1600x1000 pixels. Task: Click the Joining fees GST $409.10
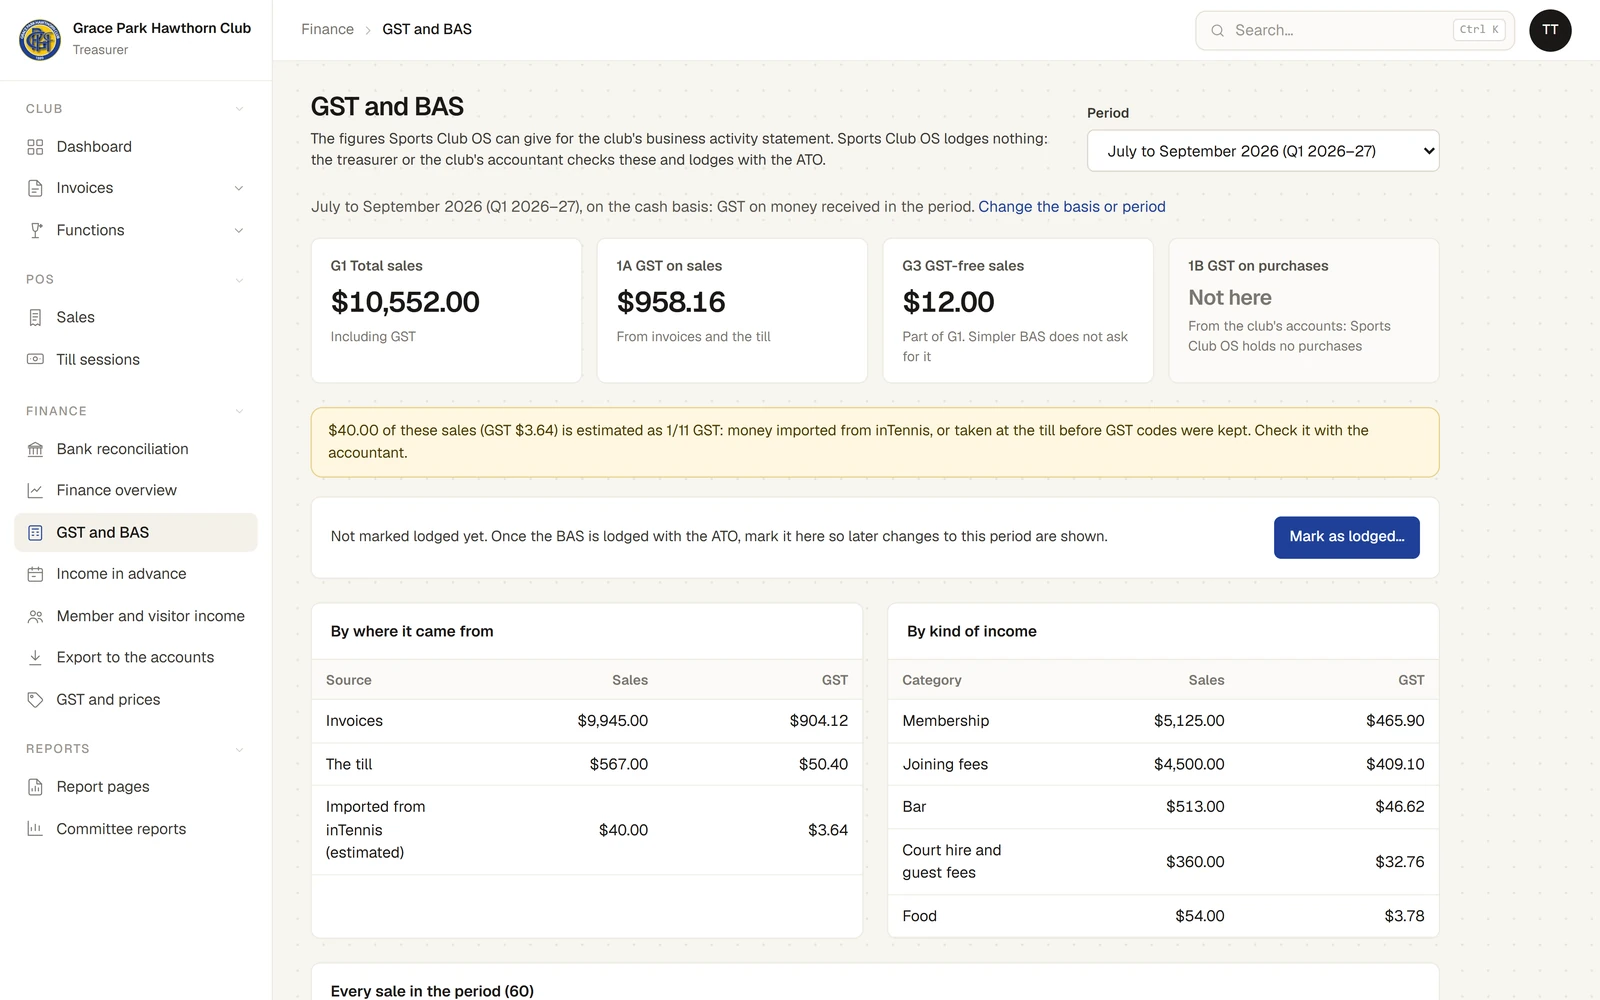1395,764
